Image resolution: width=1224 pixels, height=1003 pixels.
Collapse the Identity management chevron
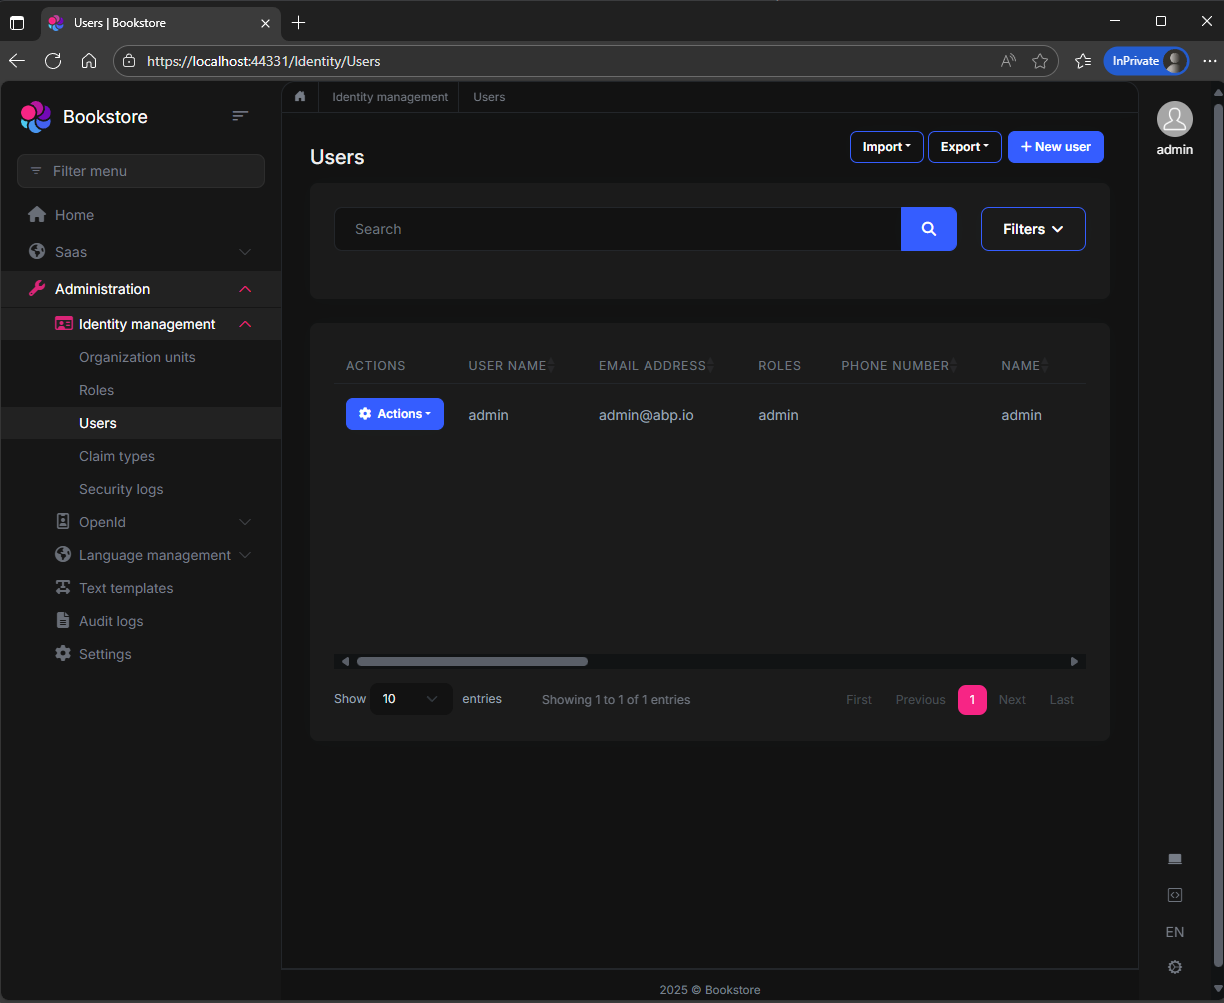[x=245, y=324]
